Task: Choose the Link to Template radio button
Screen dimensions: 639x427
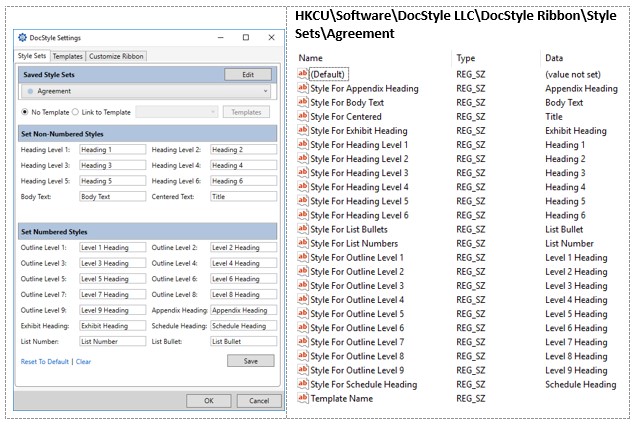Action: point(75,112)
